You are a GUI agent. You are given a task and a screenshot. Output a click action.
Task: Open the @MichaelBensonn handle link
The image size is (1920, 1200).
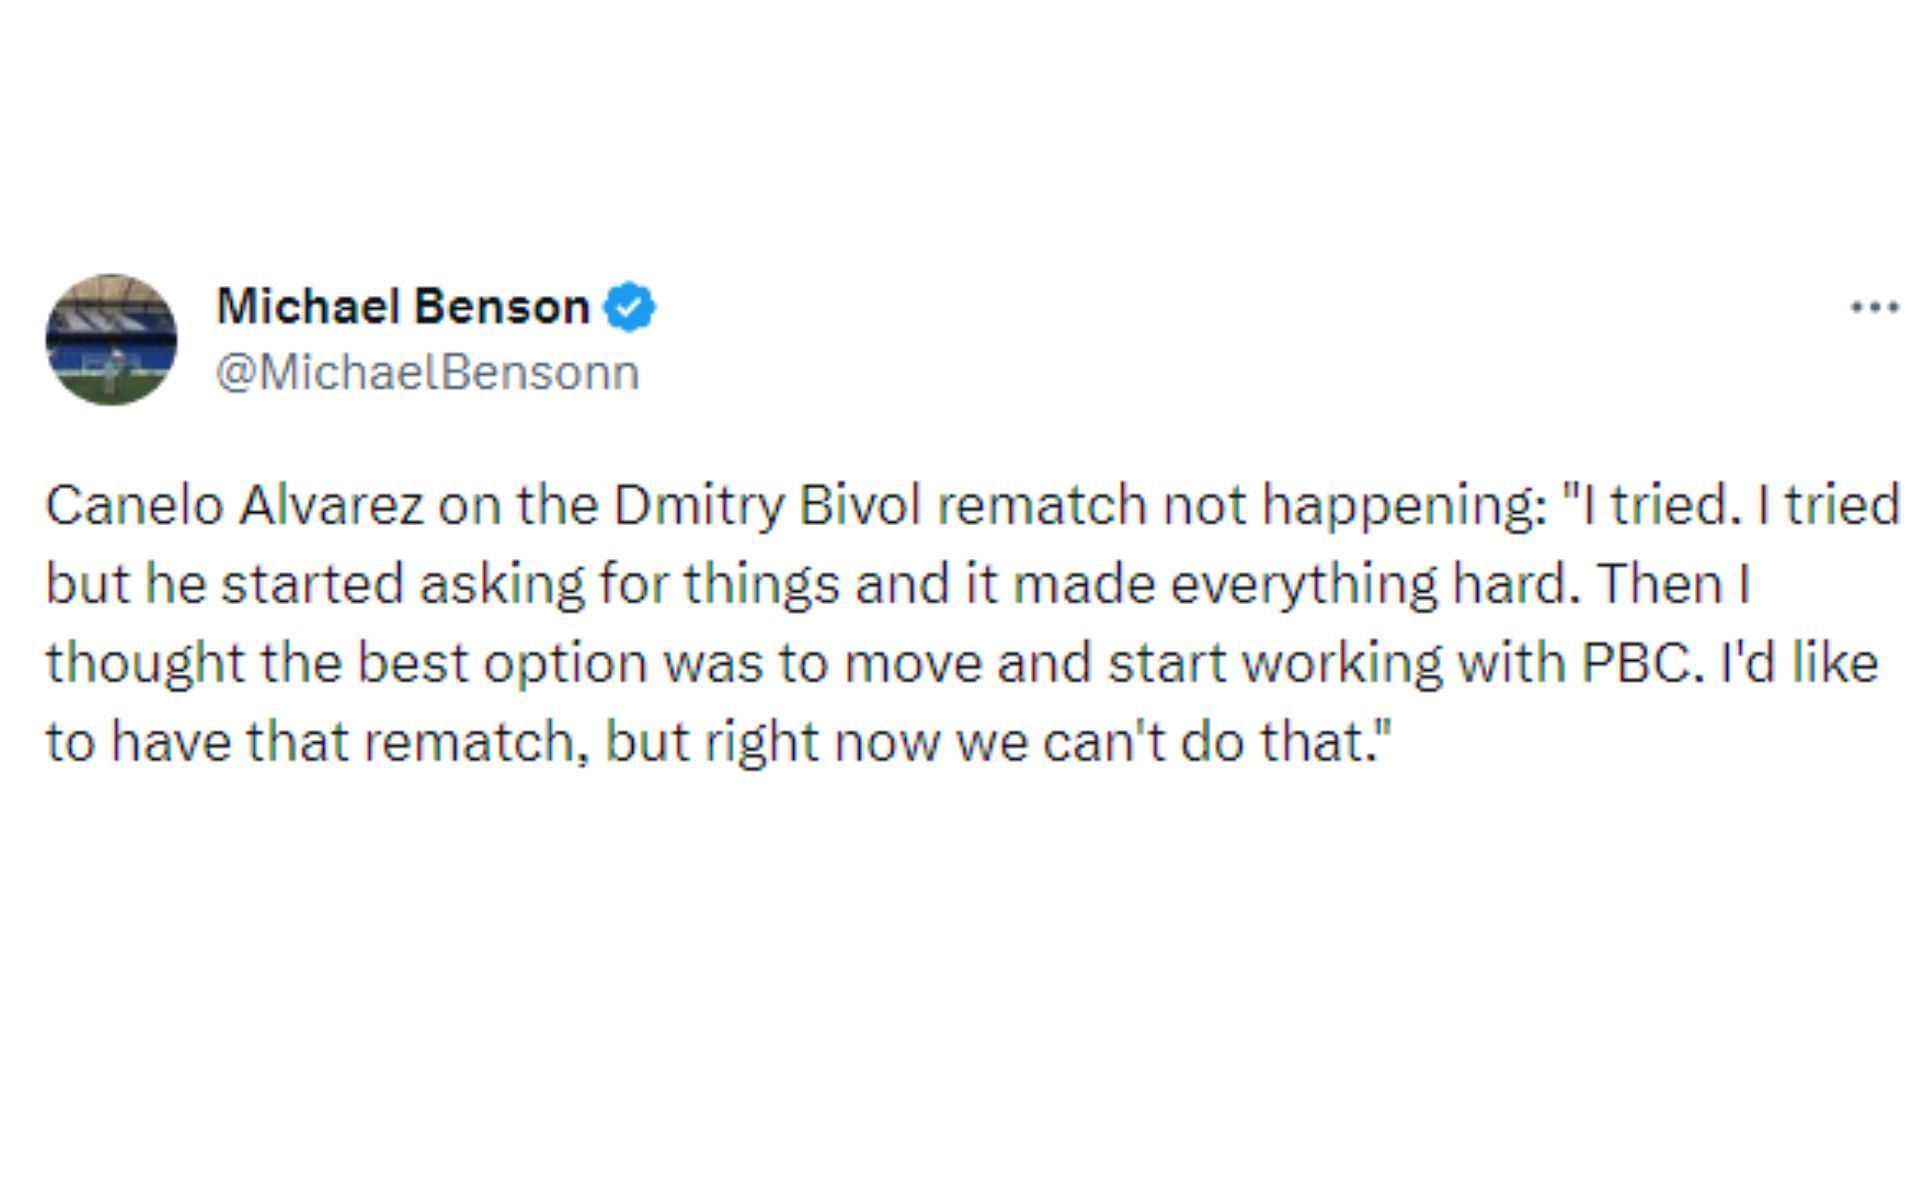click(427, 372)
